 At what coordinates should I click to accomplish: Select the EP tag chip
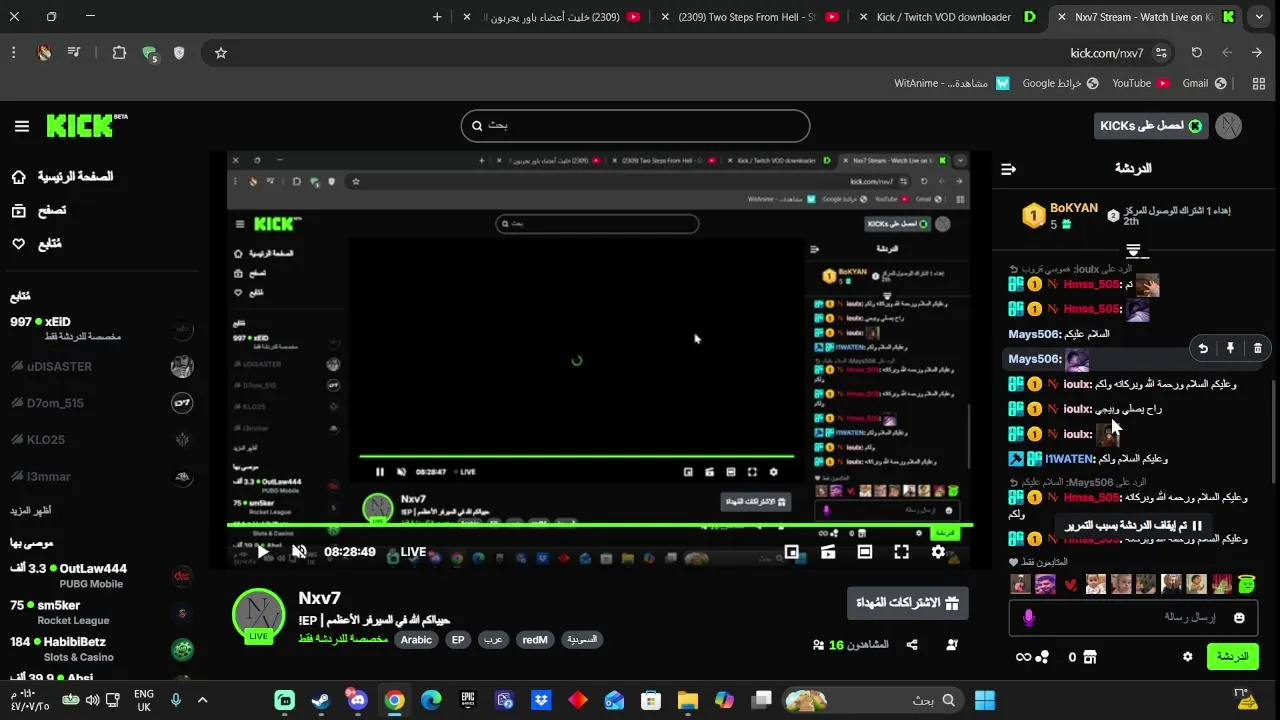tap(458, 640)
